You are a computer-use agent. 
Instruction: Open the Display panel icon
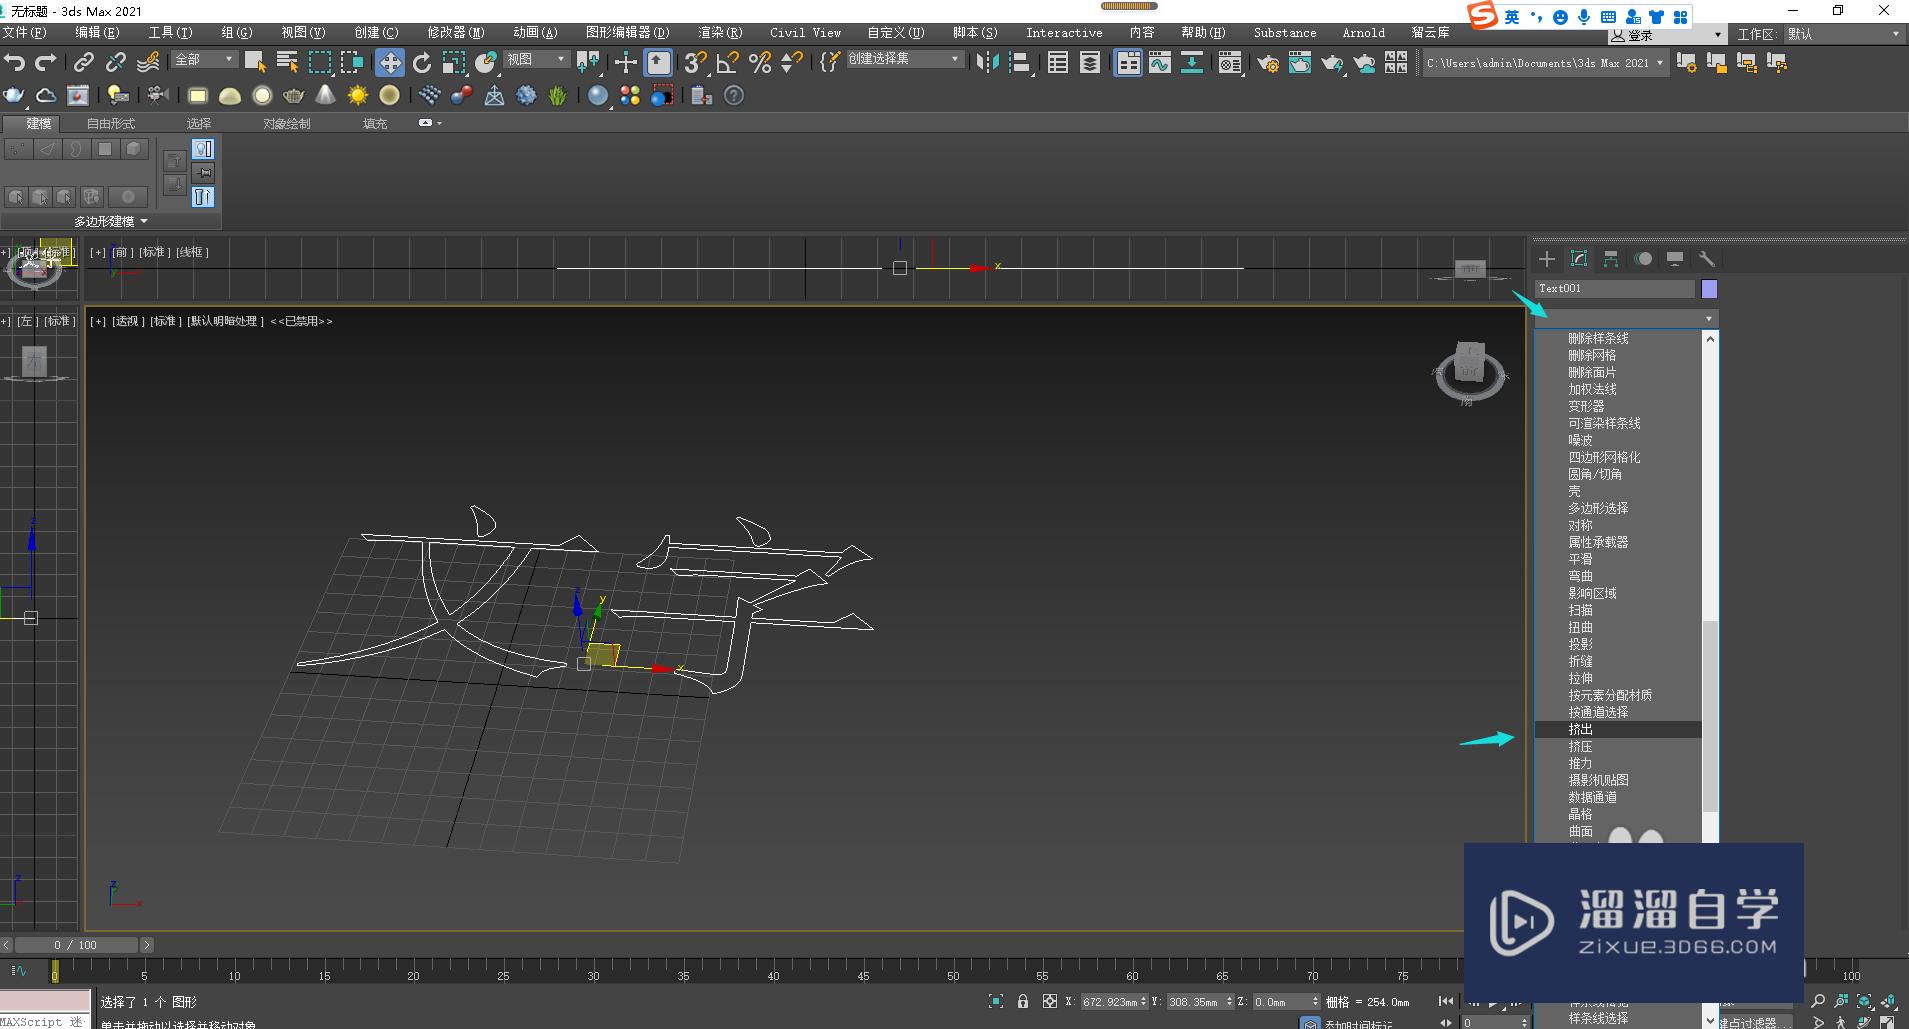pyautogui.click(x=1675, y=259)
